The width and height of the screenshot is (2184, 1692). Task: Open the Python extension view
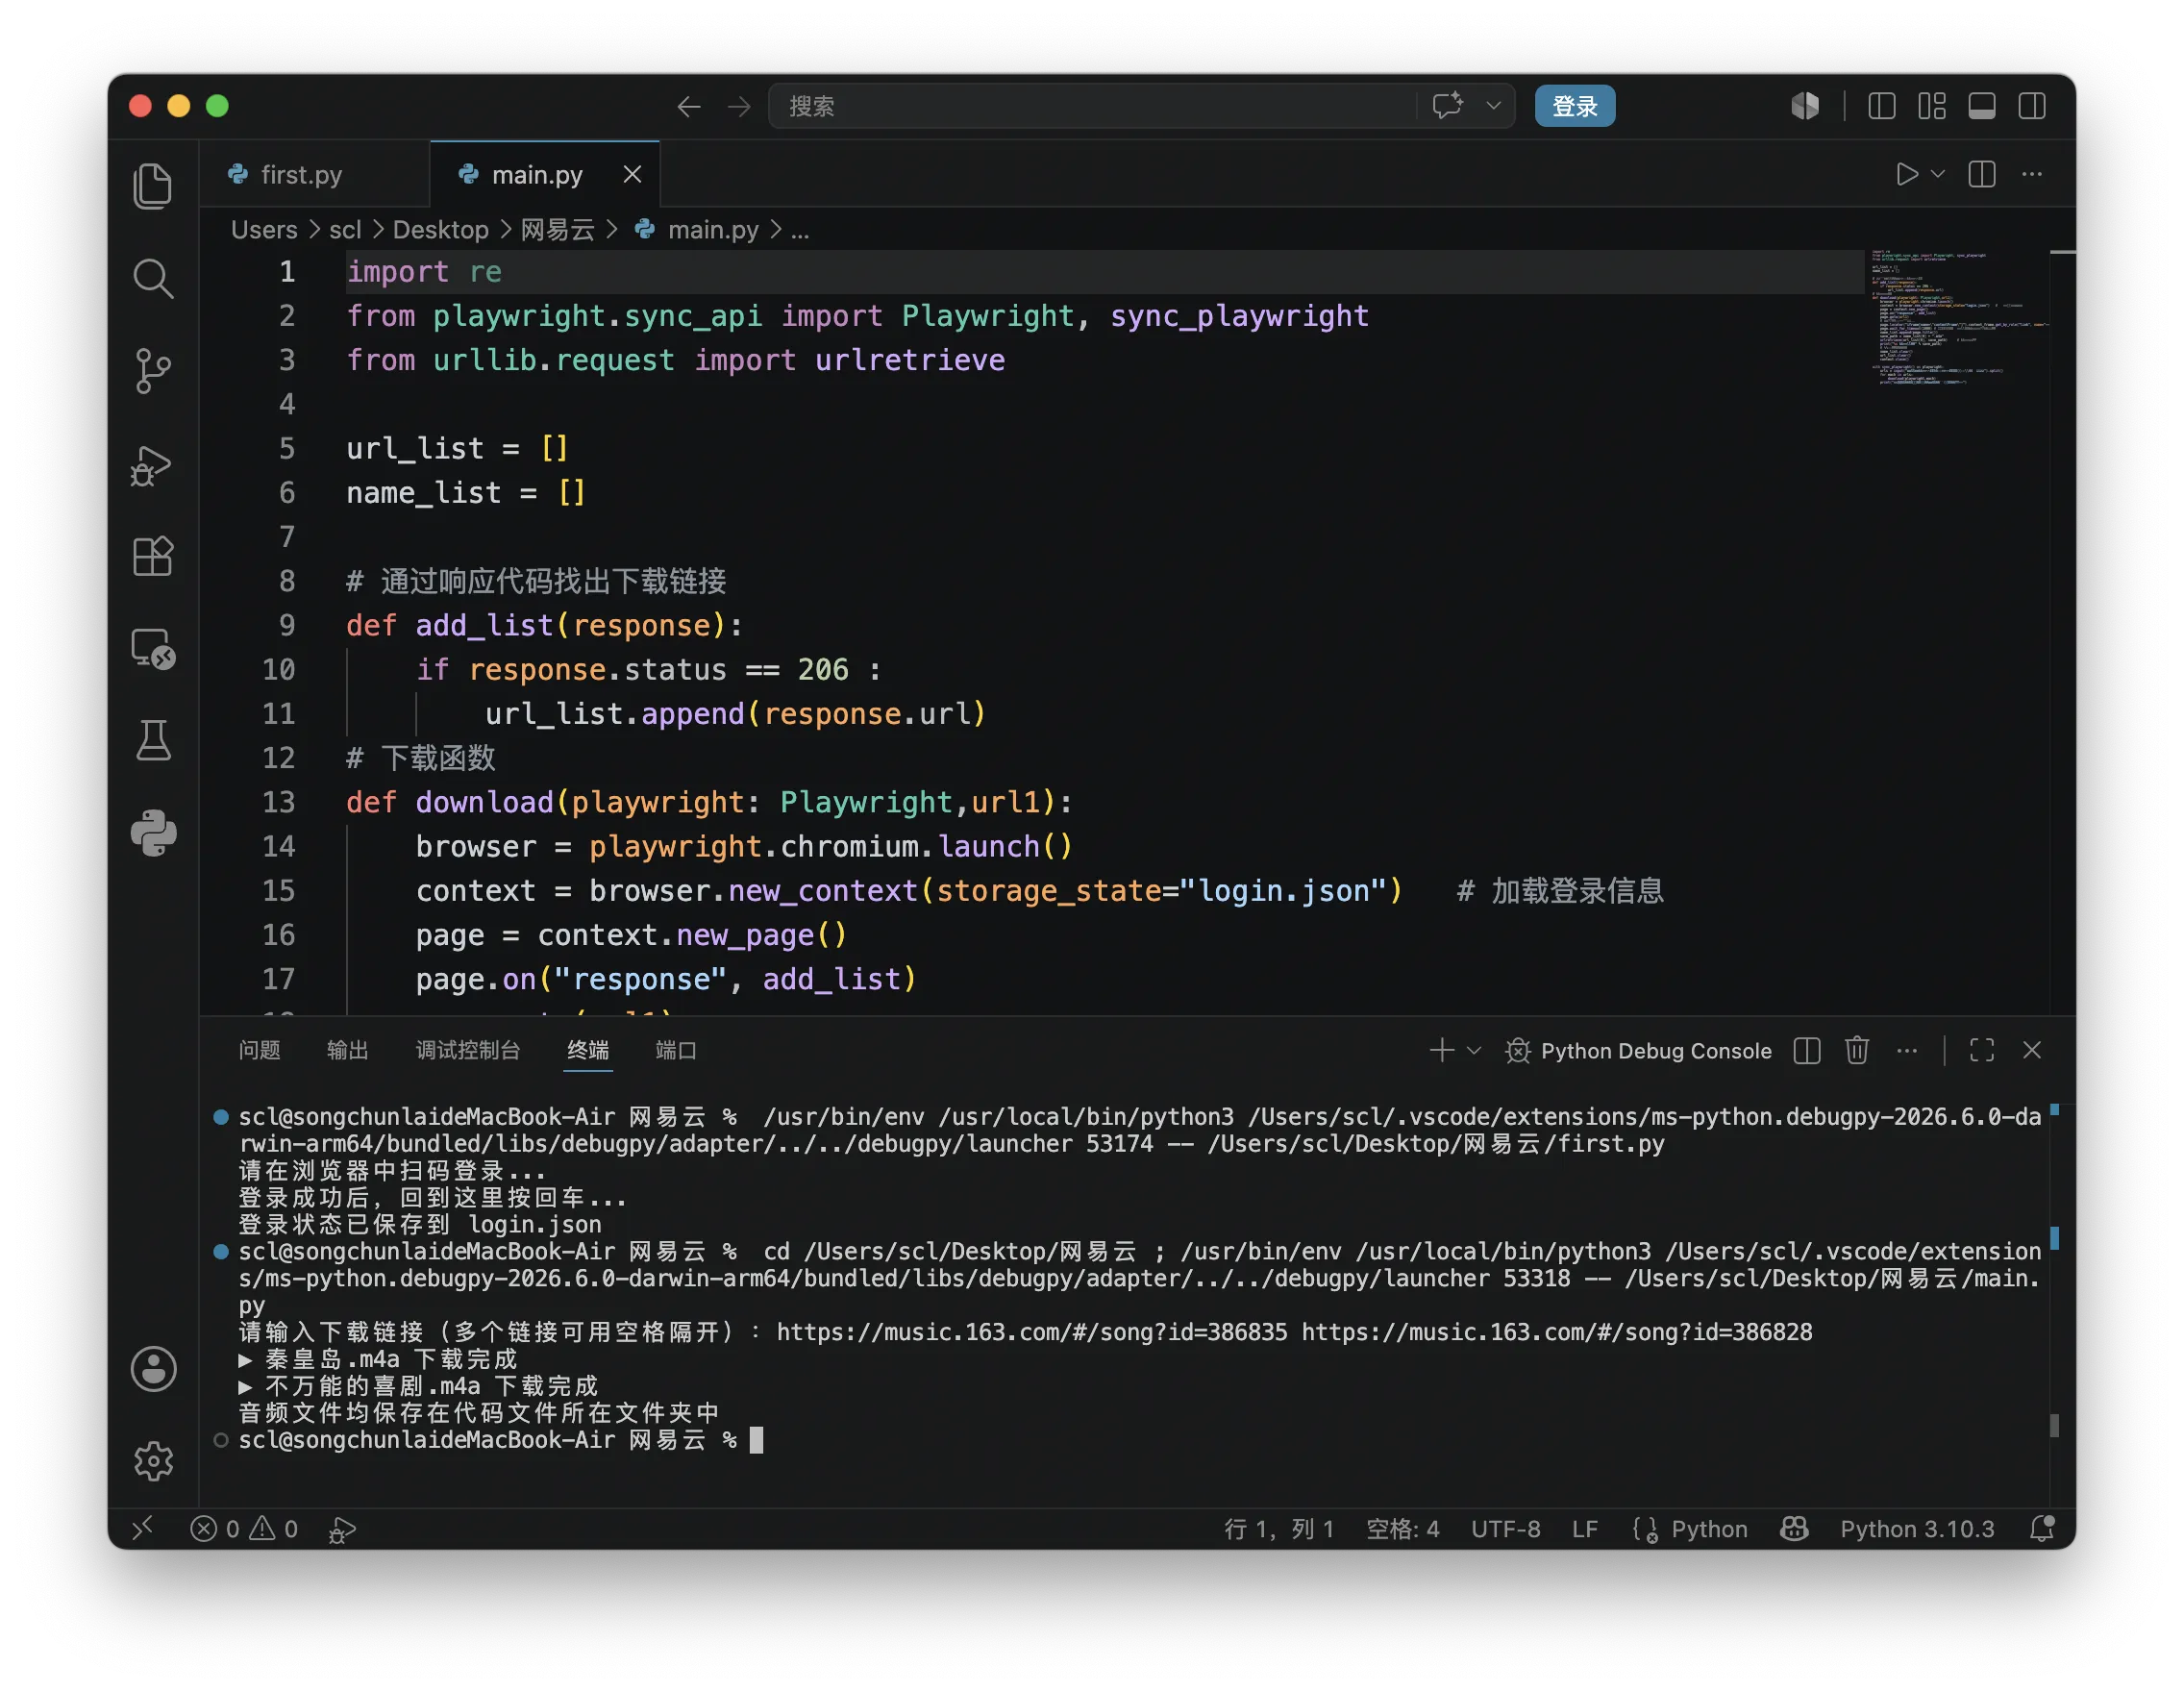153,833
